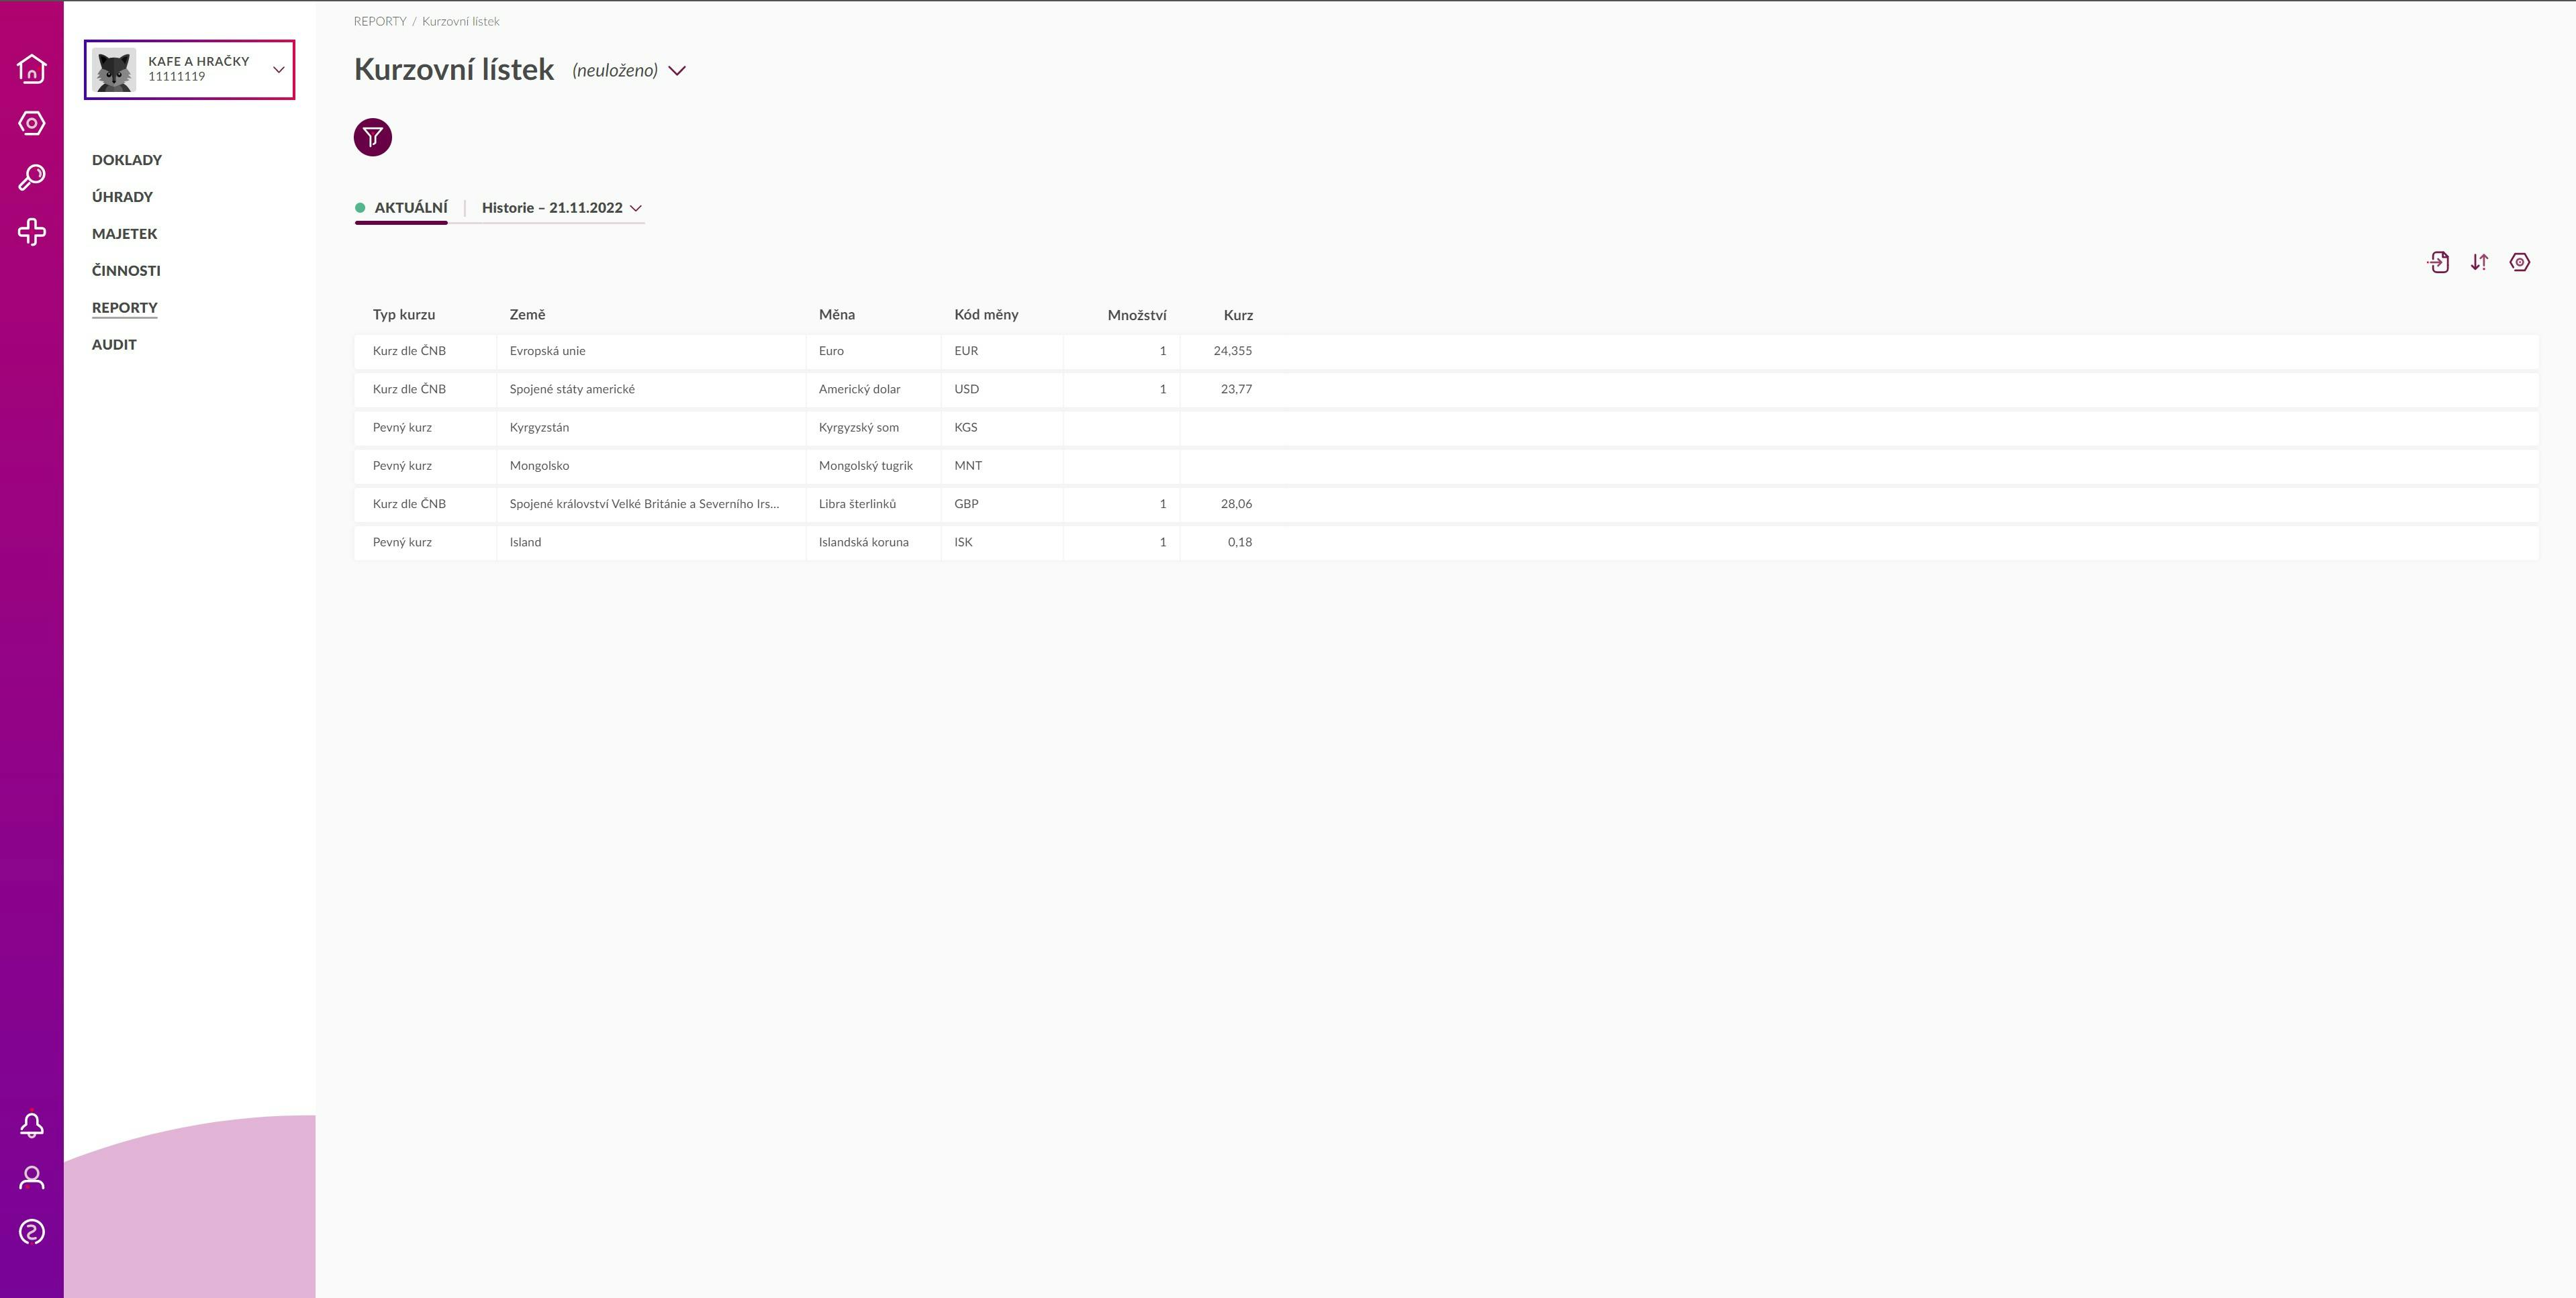Screen dimensions: 2576x1298
Task: Click the sort arrows icon
Action: pyautogui.click(x=2479, y=262)
